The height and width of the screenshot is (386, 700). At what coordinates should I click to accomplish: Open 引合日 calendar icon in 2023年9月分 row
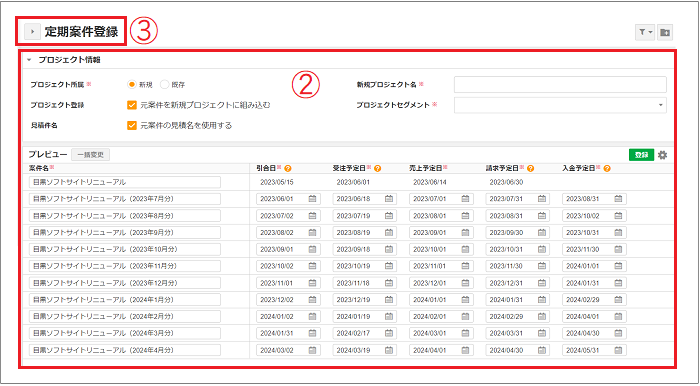click(312, 232)
